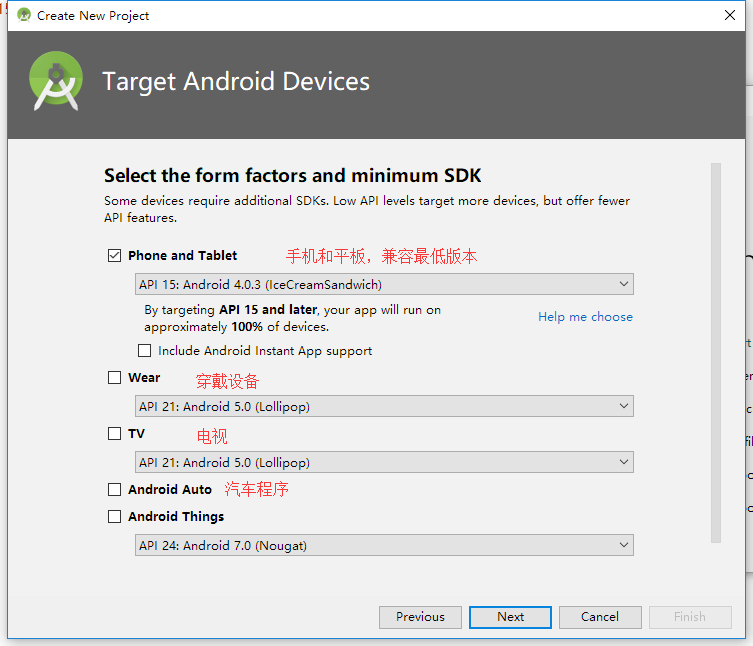Click the Android Studio logo in header
Image resolution: width=753 pixels, height=646 pixels.
pyautogui.click(x=56, y=81)
